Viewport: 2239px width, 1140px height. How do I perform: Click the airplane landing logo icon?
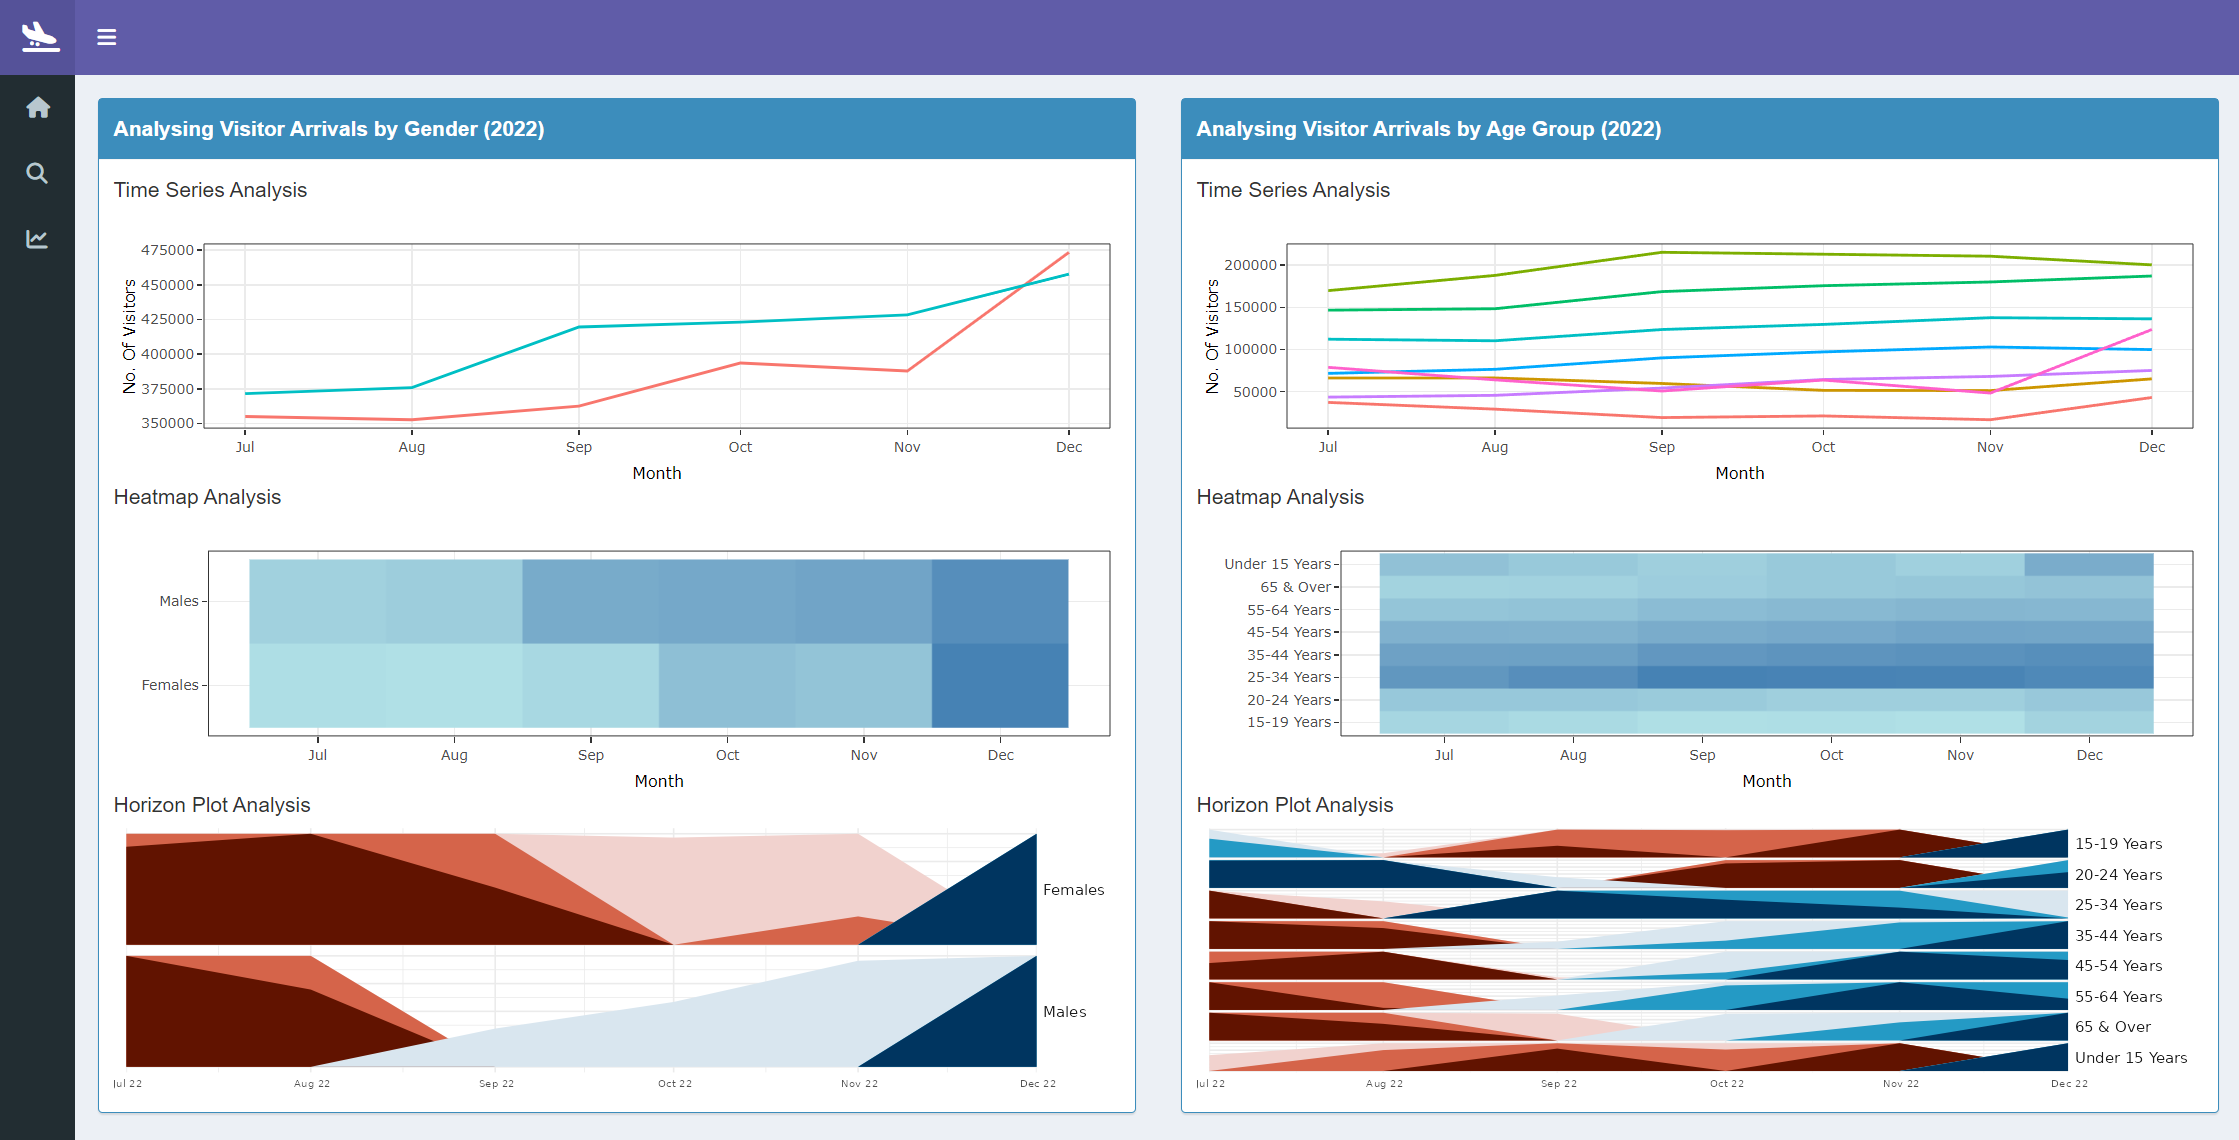pyautogui.click(x=39, y=36)
